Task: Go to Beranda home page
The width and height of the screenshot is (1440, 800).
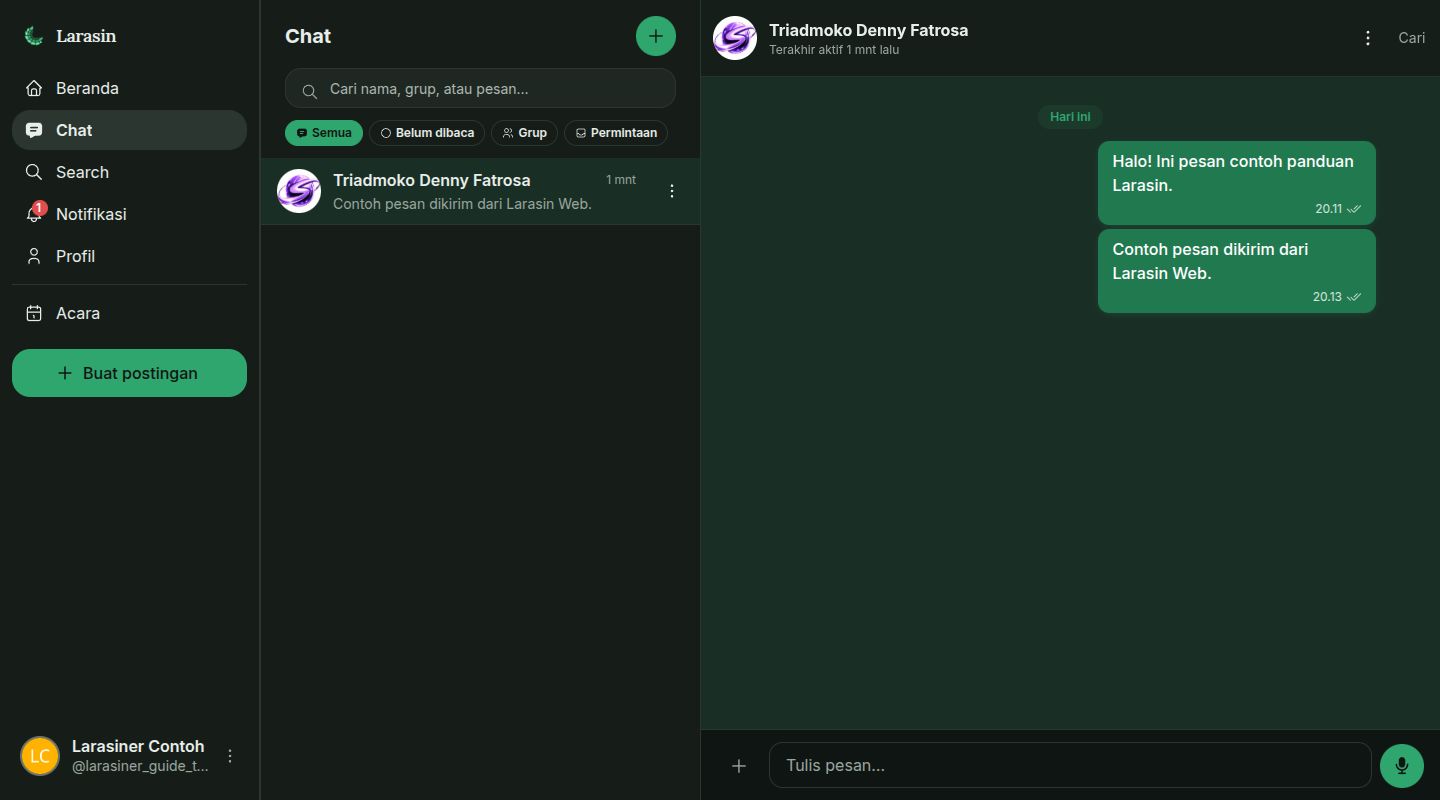Action: 129,88
